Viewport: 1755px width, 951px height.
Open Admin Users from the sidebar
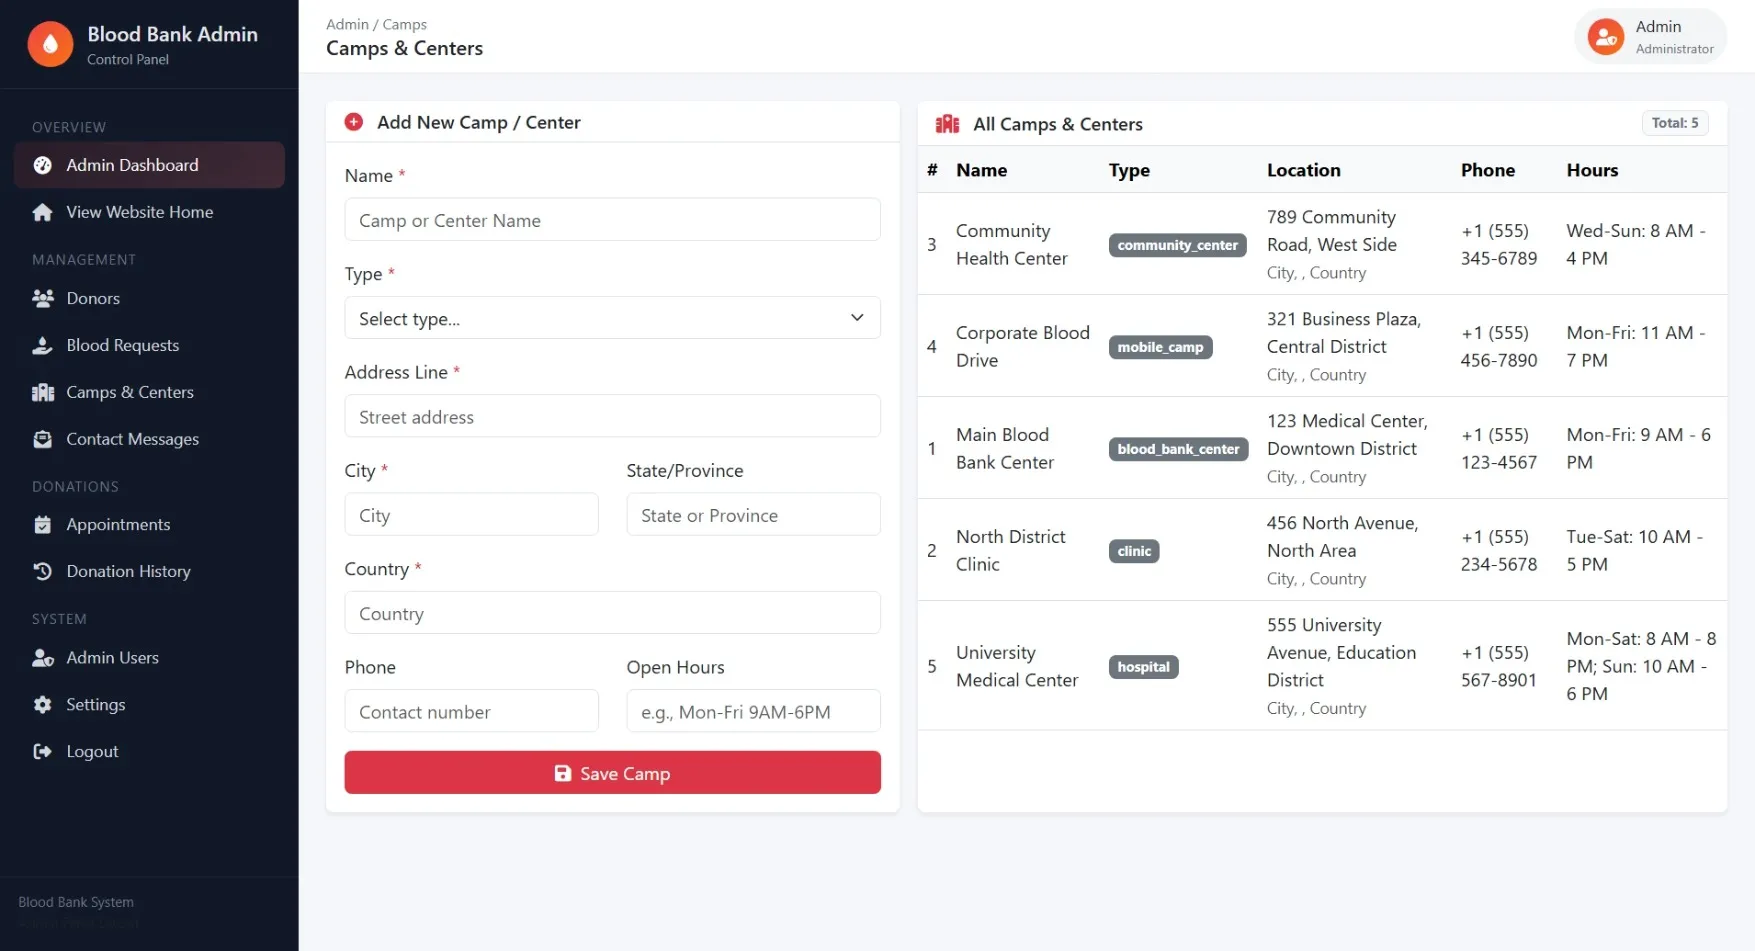(112, 658)
